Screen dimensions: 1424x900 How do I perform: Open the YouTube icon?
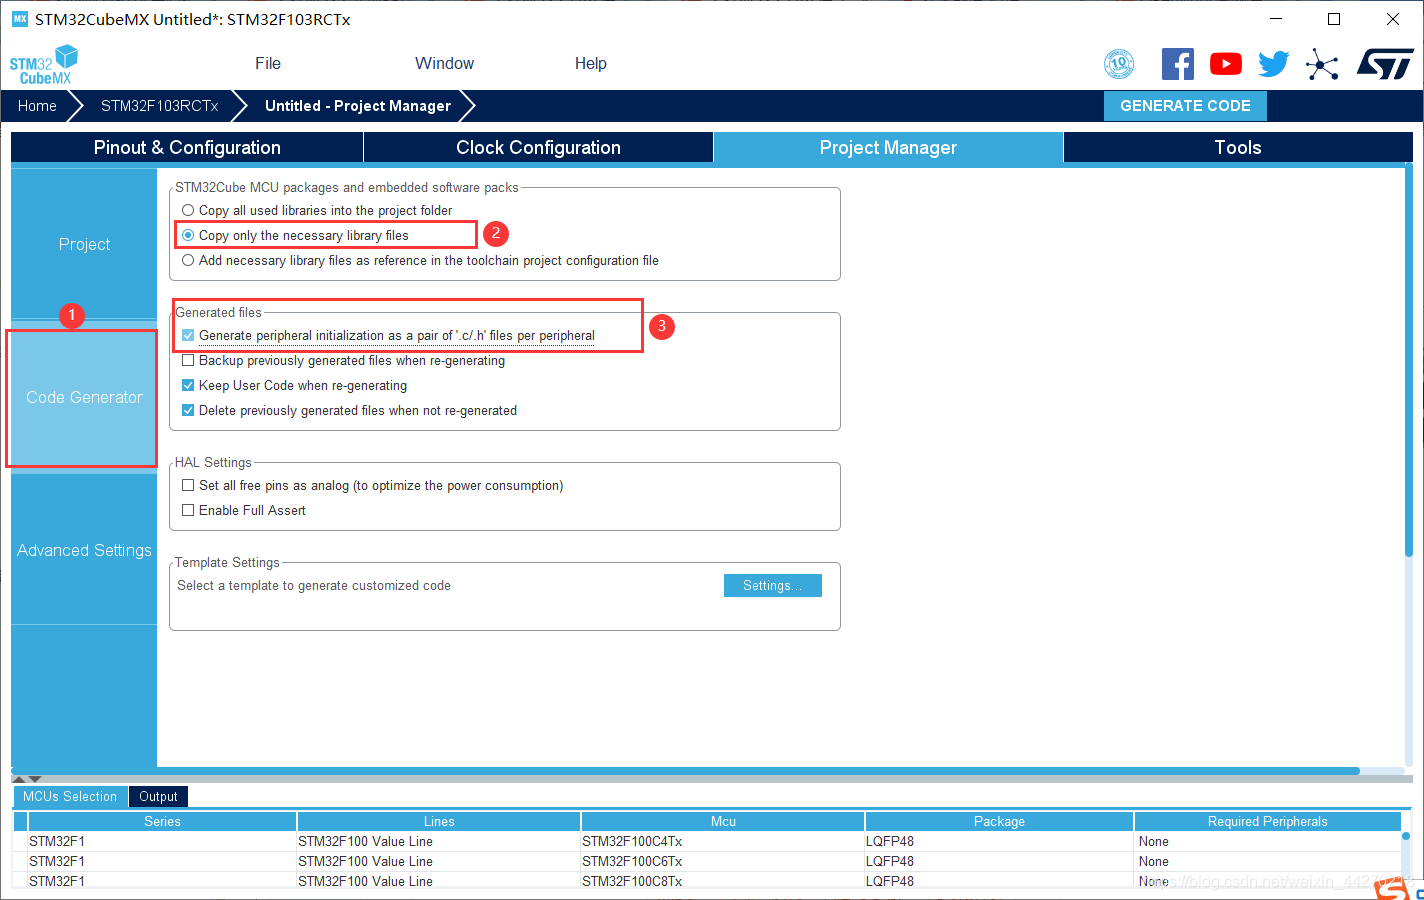click(1226, 64)
